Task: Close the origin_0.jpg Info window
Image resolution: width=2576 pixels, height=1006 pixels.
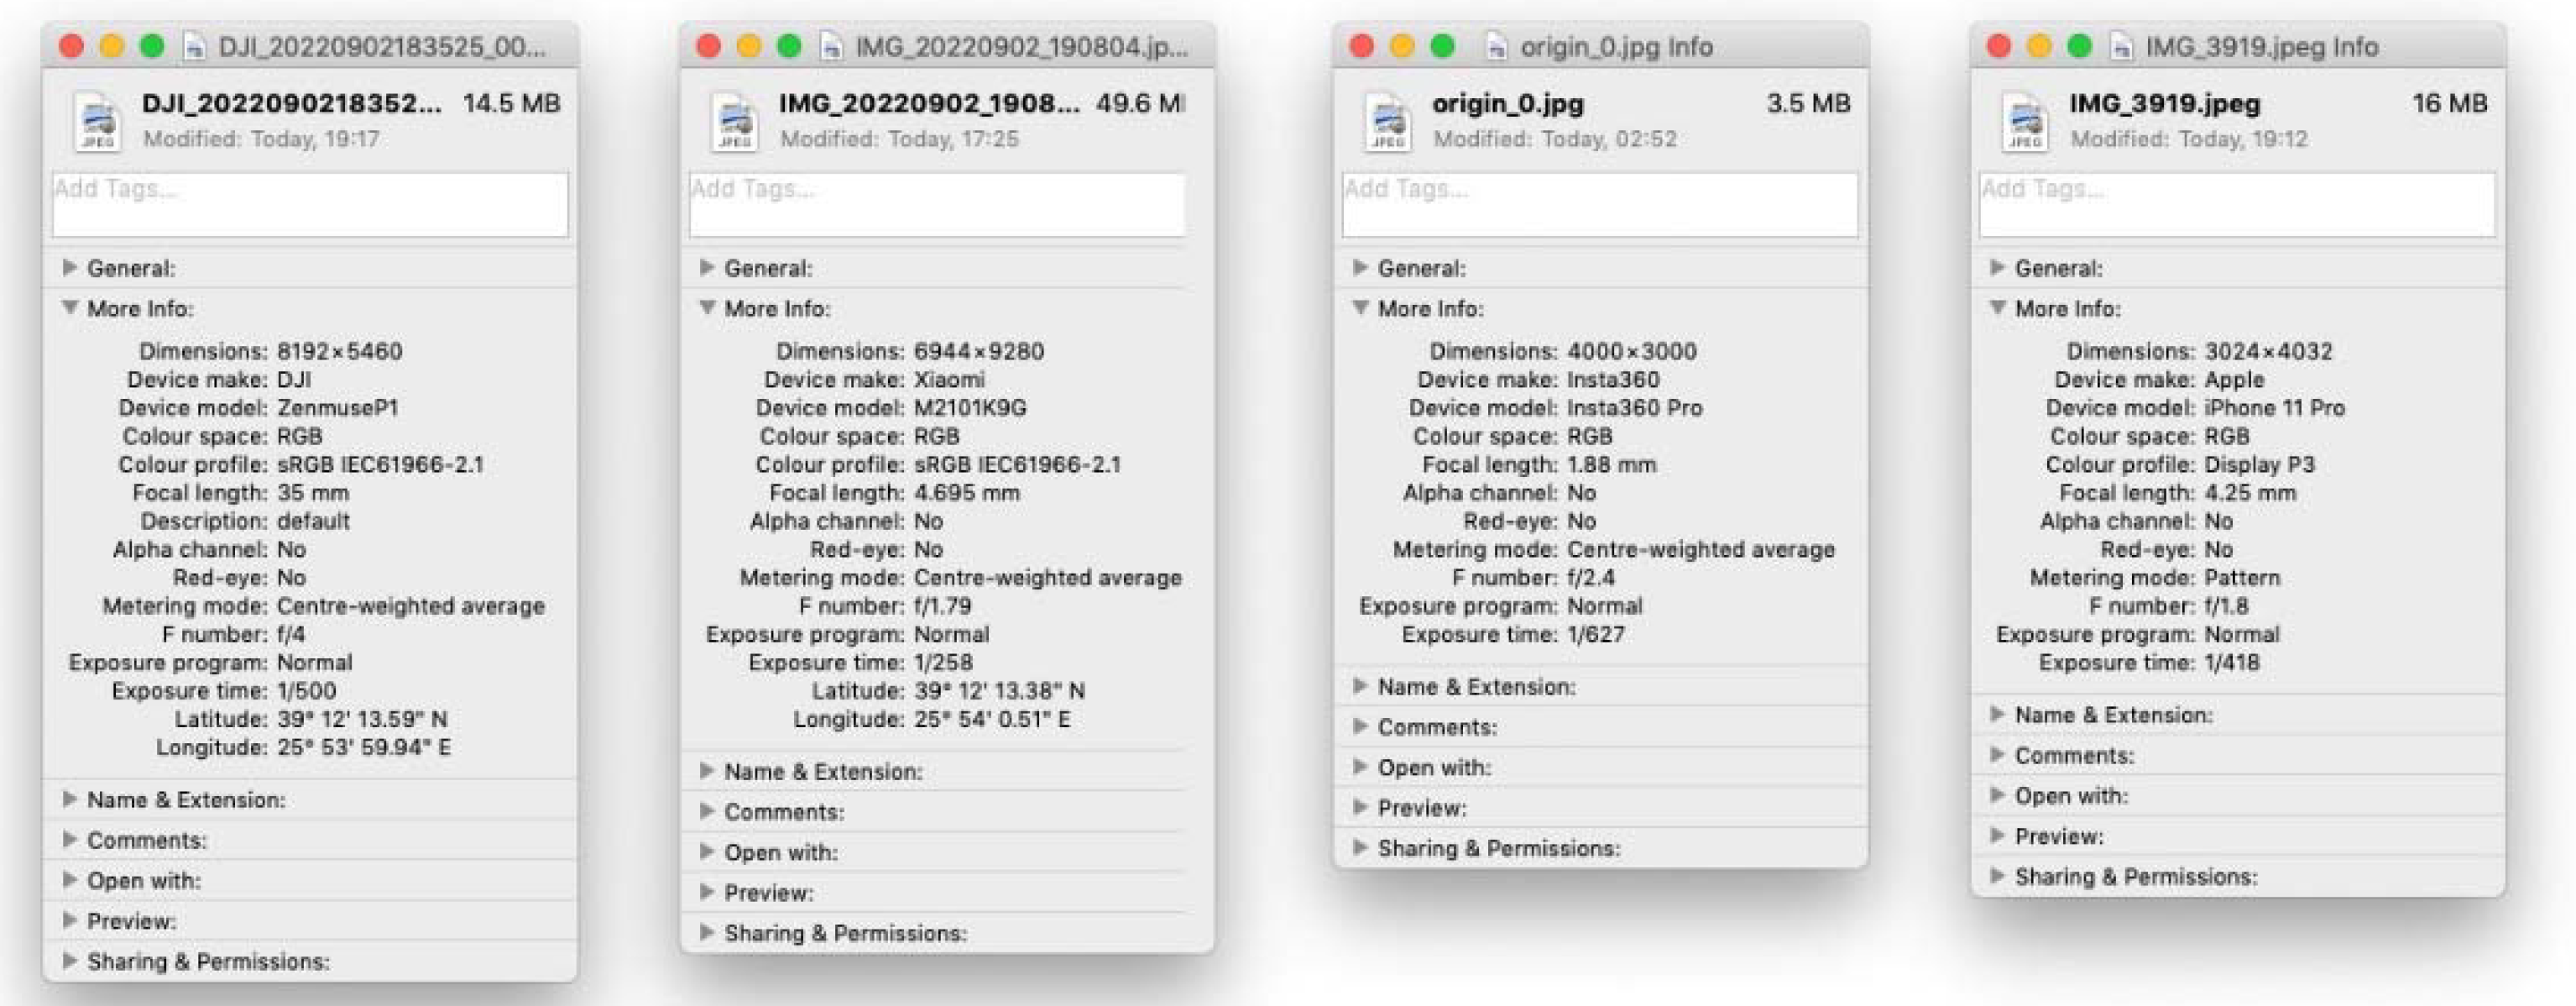Action: [x=1361, y=46]
